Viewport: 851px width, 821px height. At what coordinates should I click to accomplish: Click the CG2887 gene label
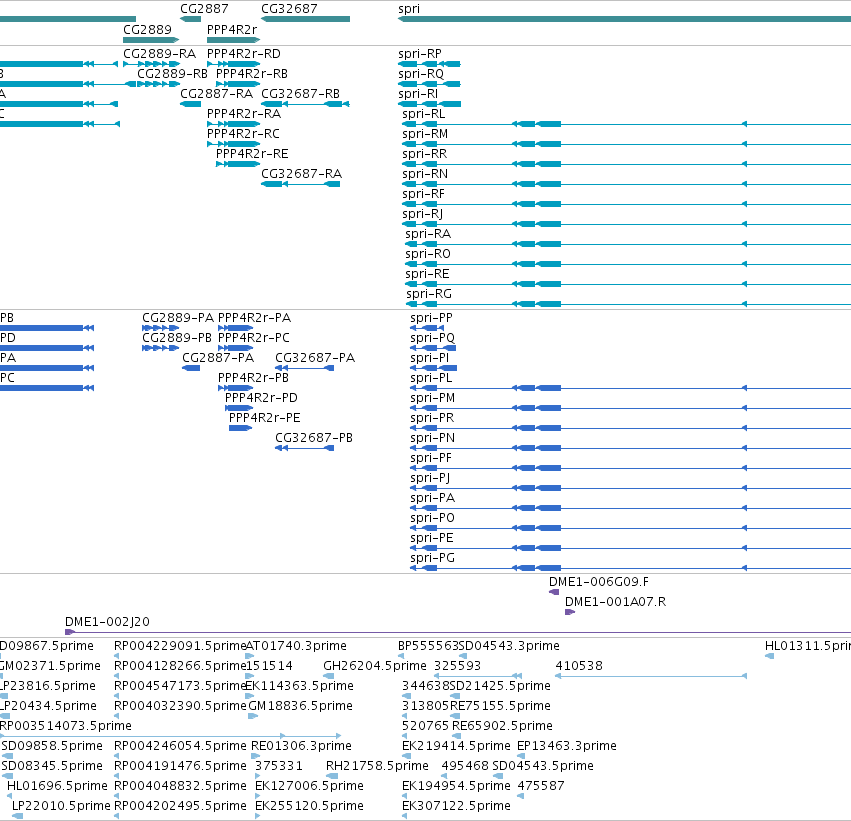click(204, 9)
